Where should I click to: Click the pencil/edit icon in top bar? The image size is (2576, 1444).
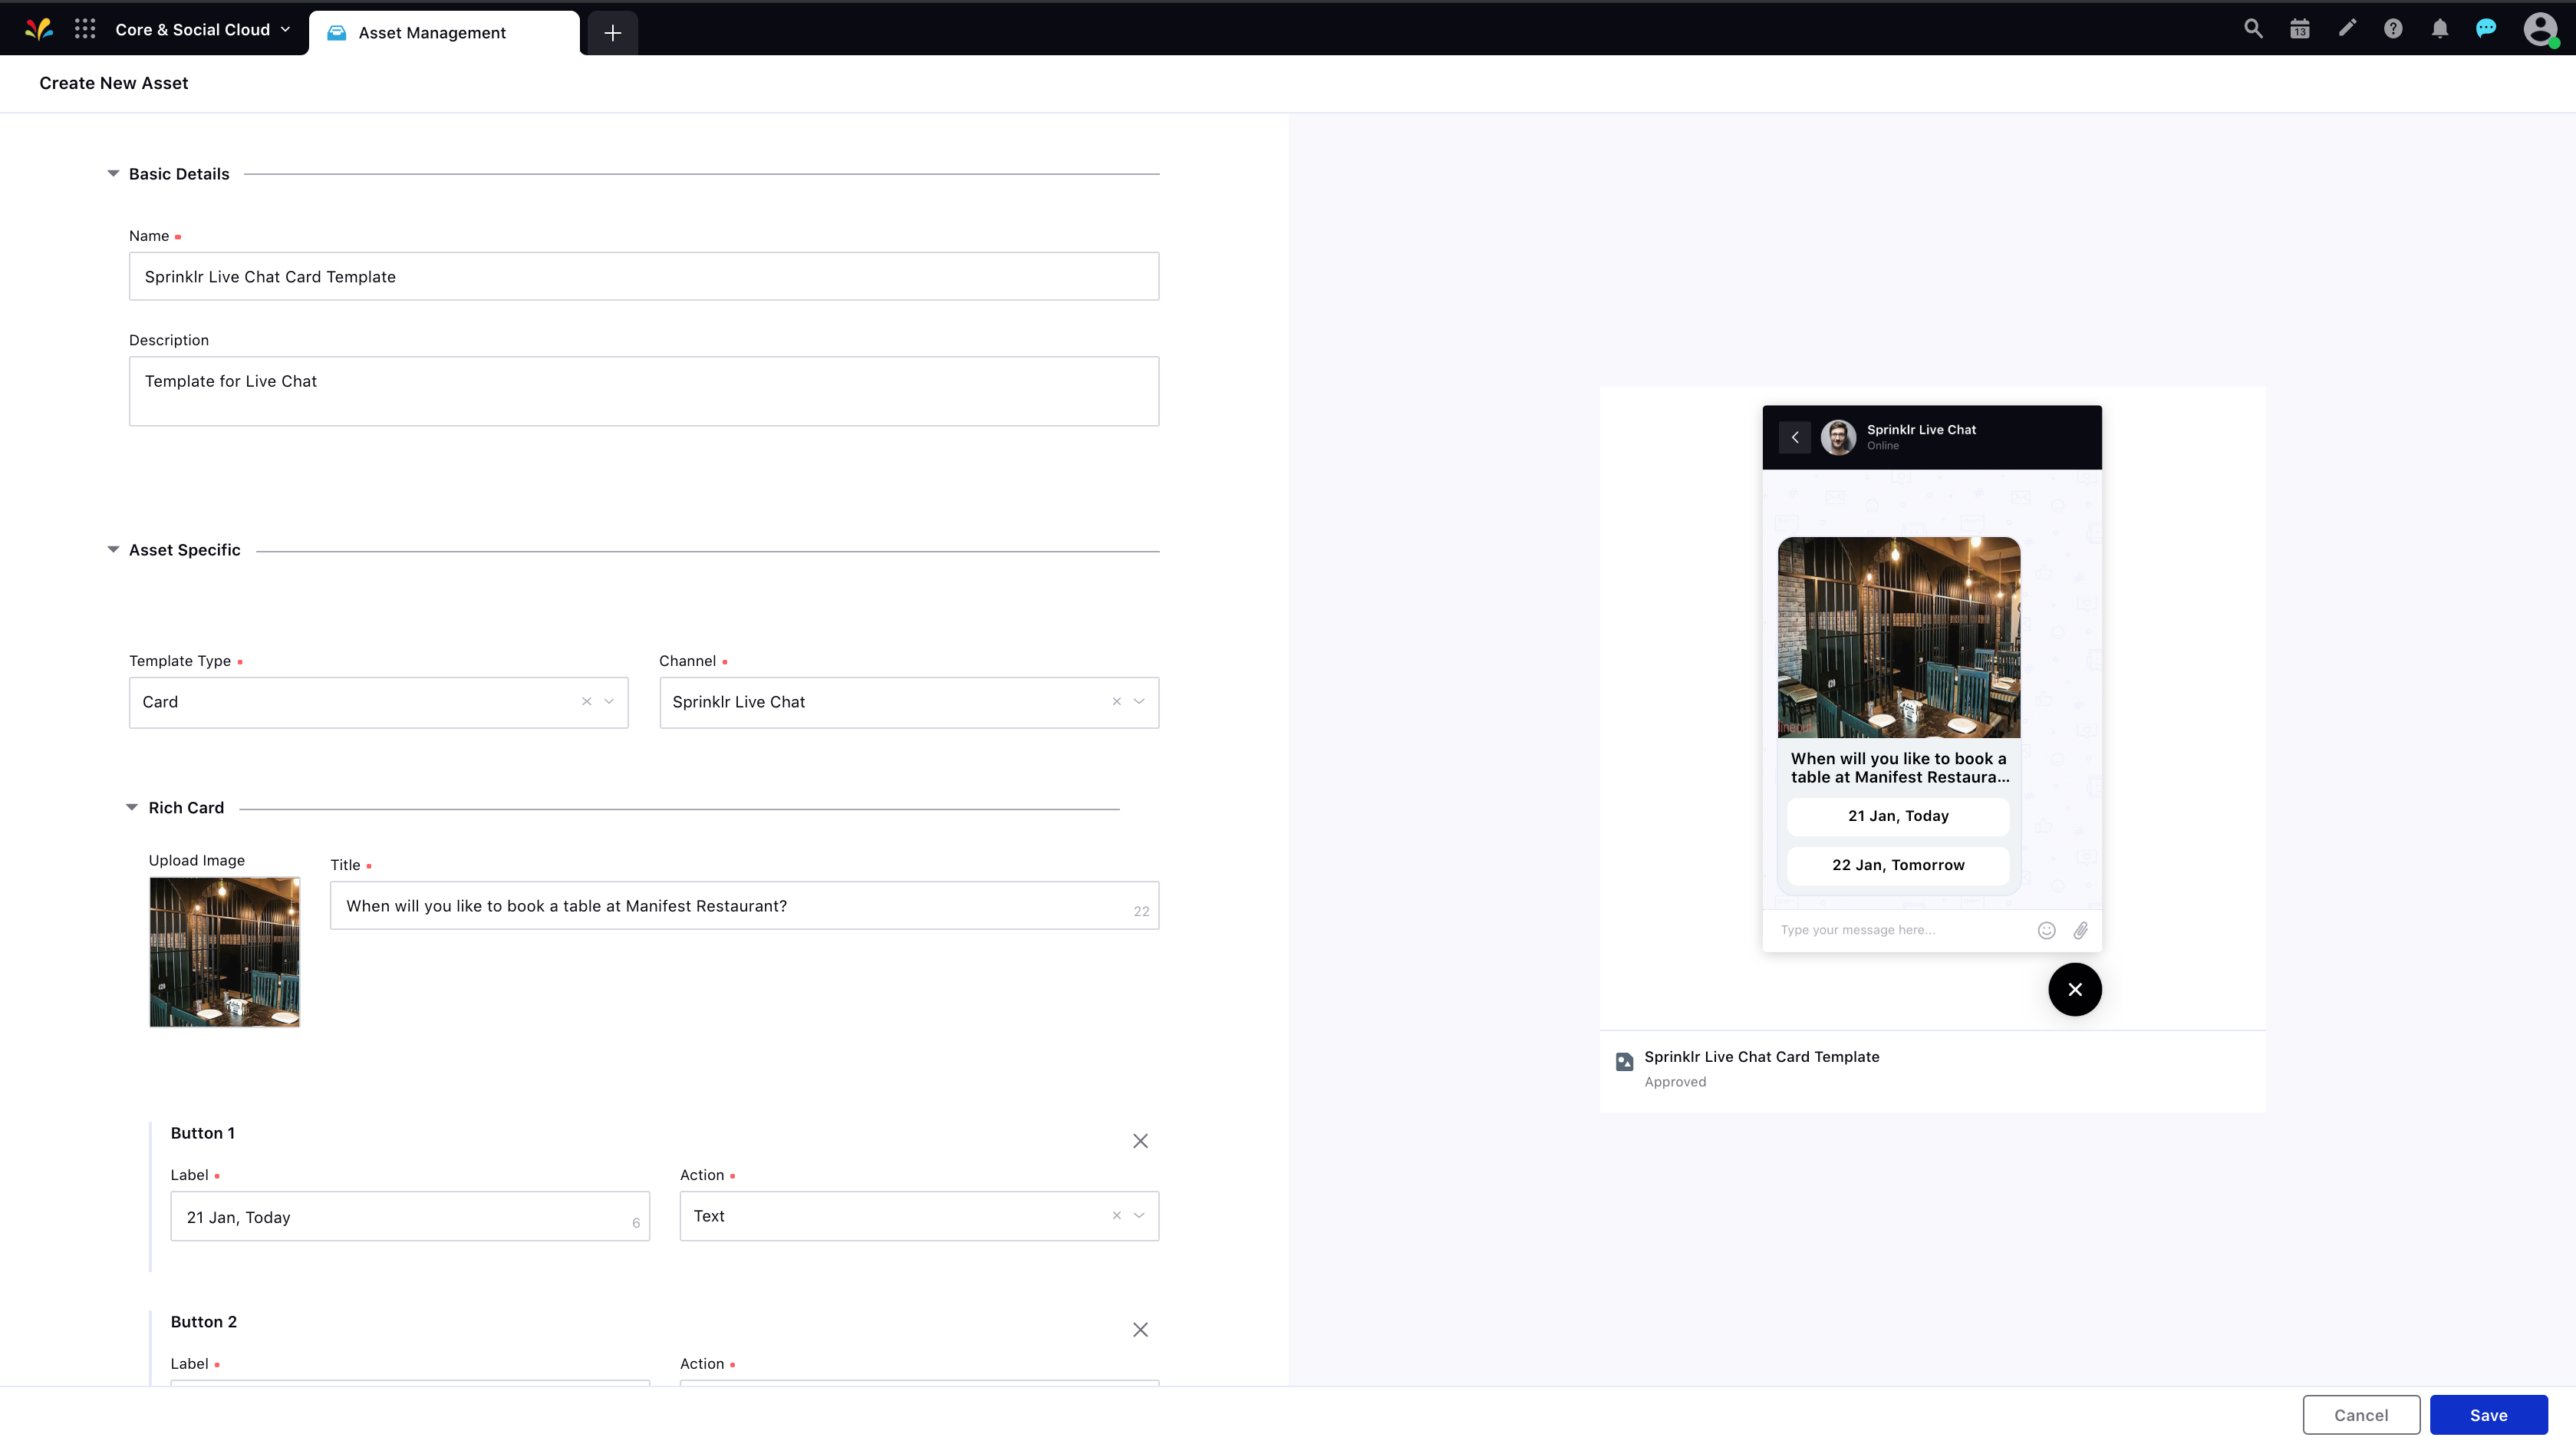pyautogui.click(x=2346, y=27)
